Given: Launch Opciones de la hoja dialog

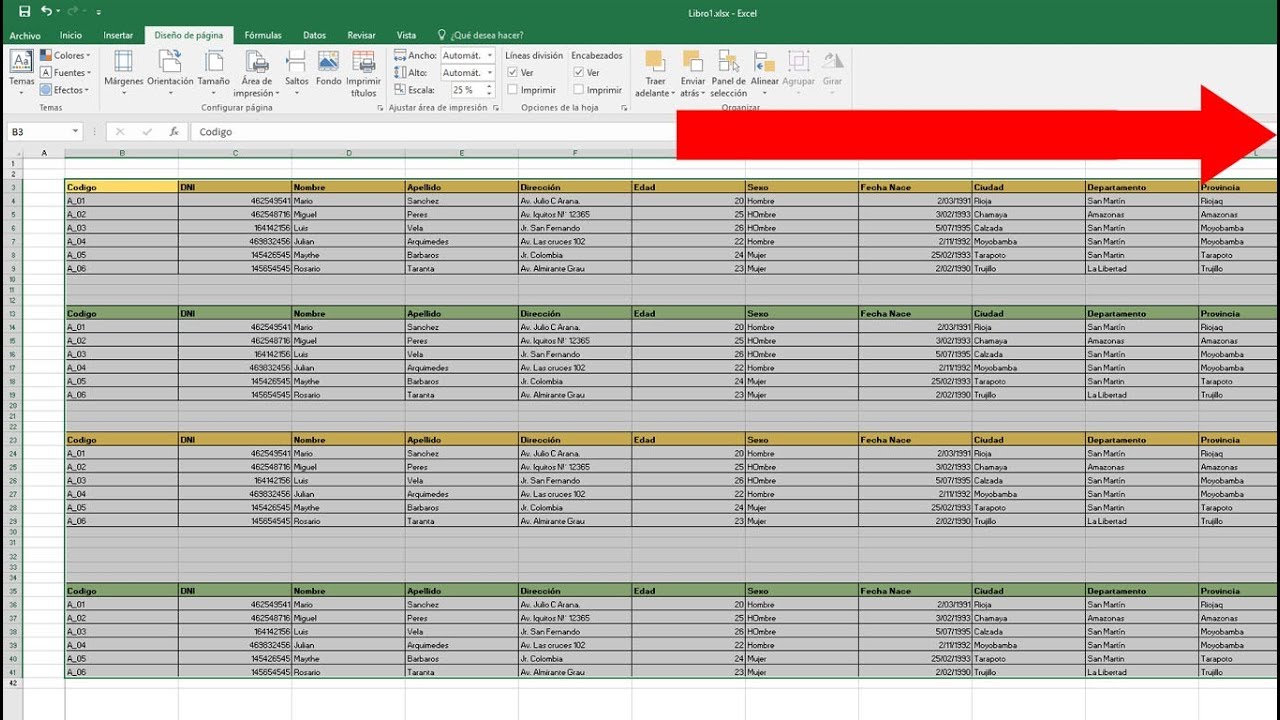Looking at the screenshot, I should tap(624, 108).
